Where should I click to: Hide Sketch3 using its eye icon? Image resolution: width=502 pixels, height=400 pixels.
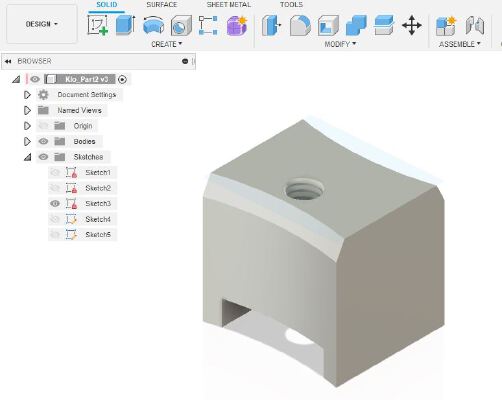click(55, 203)
